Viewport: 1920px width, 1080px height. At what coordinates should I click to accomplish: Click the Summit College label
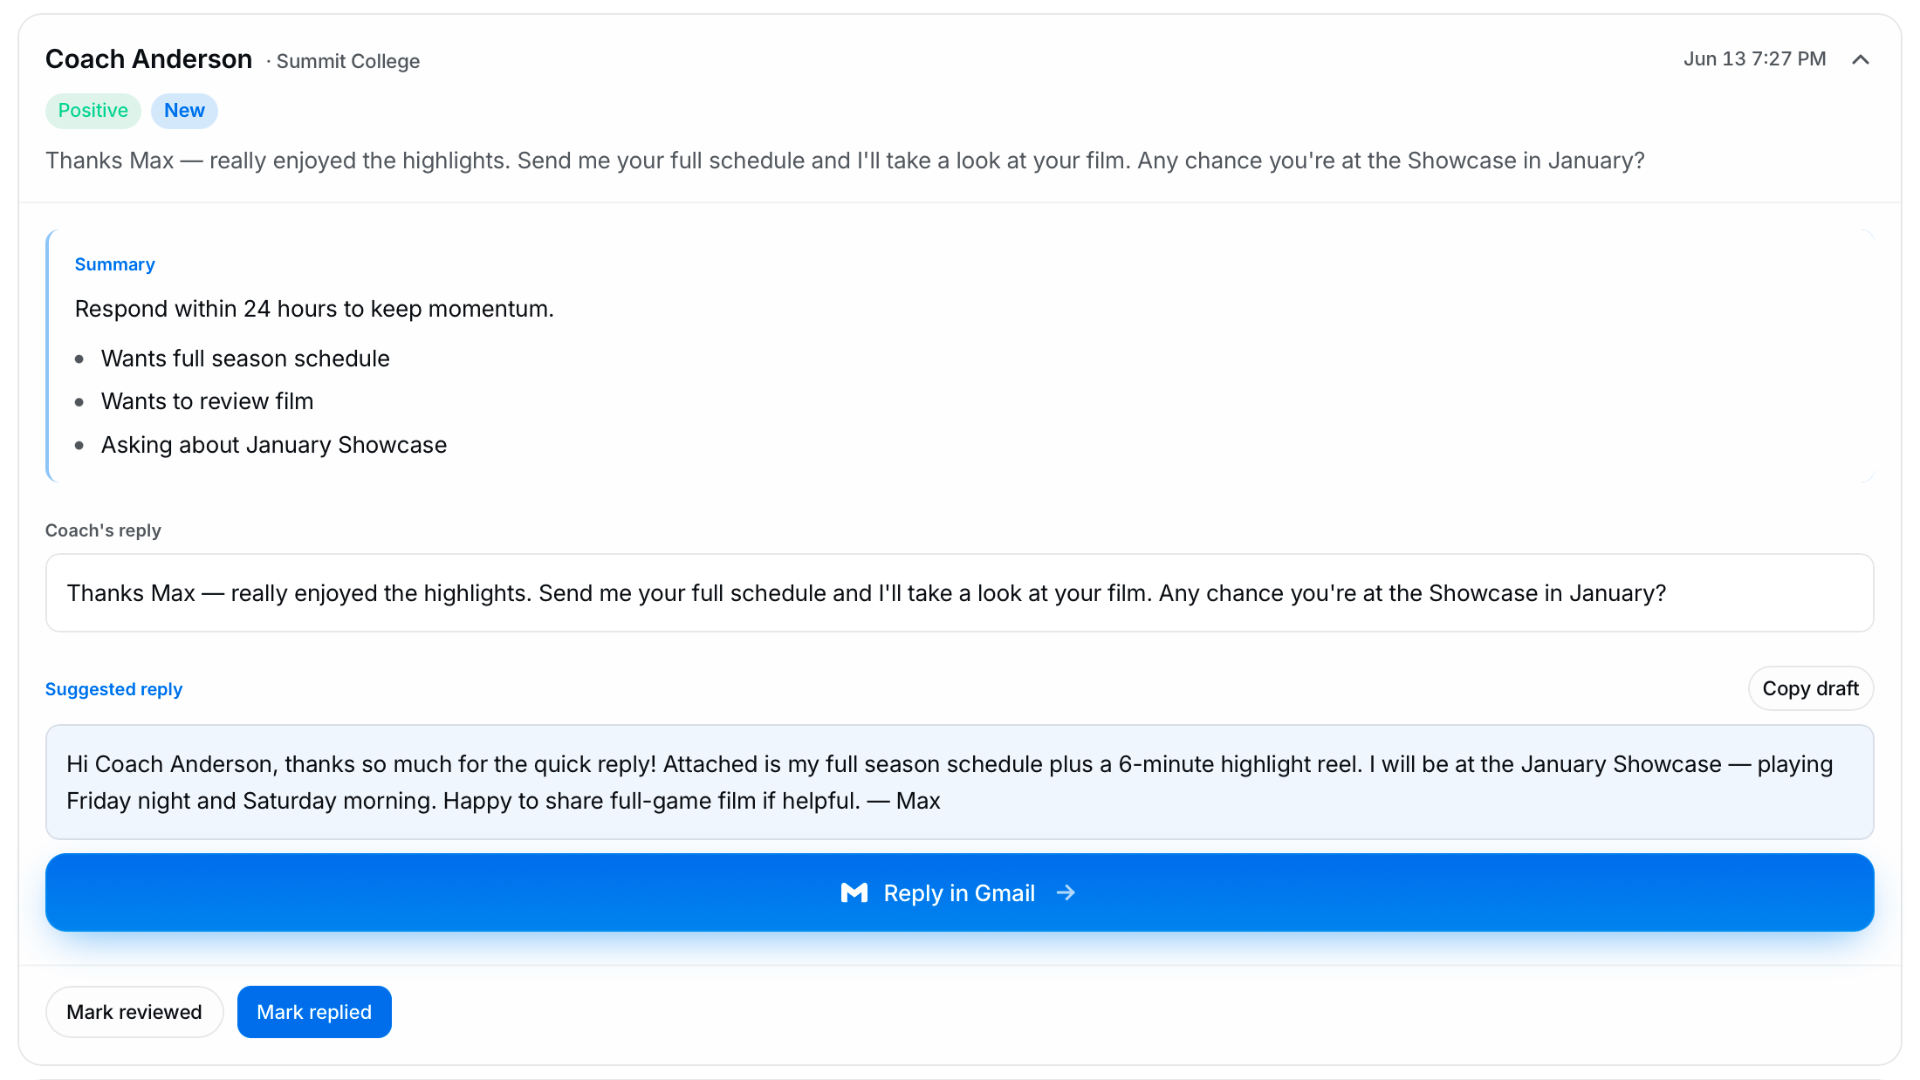pos(347,62)
